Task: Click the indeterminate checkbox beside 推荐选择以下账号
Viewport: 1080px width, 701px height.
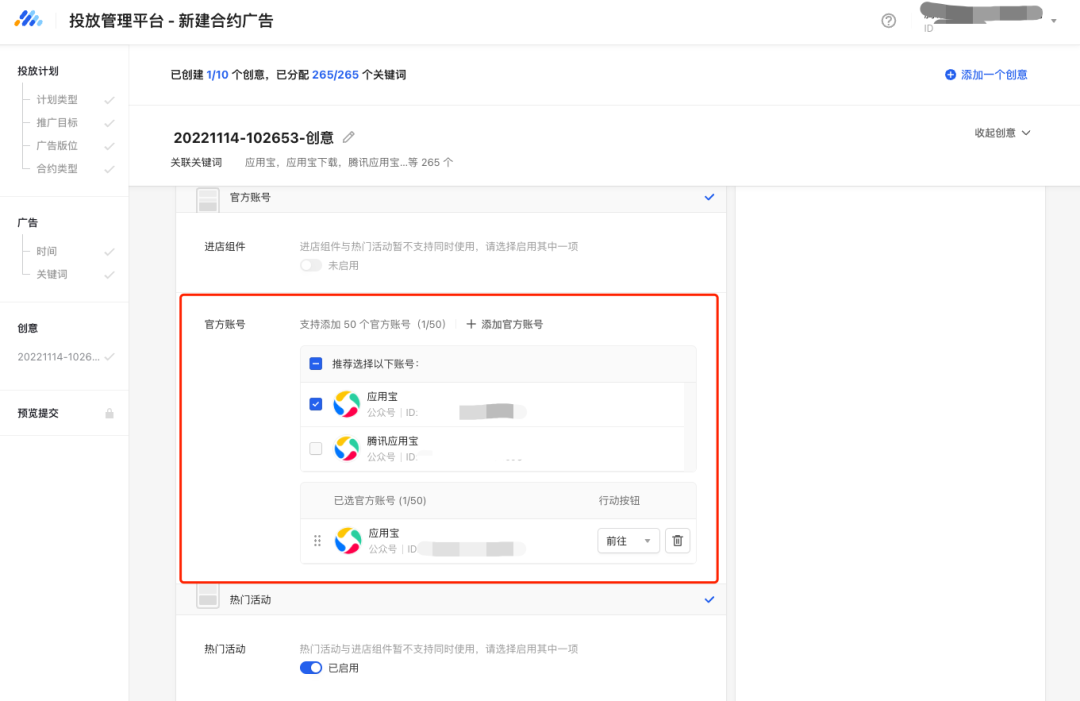Action: point(316,364)
